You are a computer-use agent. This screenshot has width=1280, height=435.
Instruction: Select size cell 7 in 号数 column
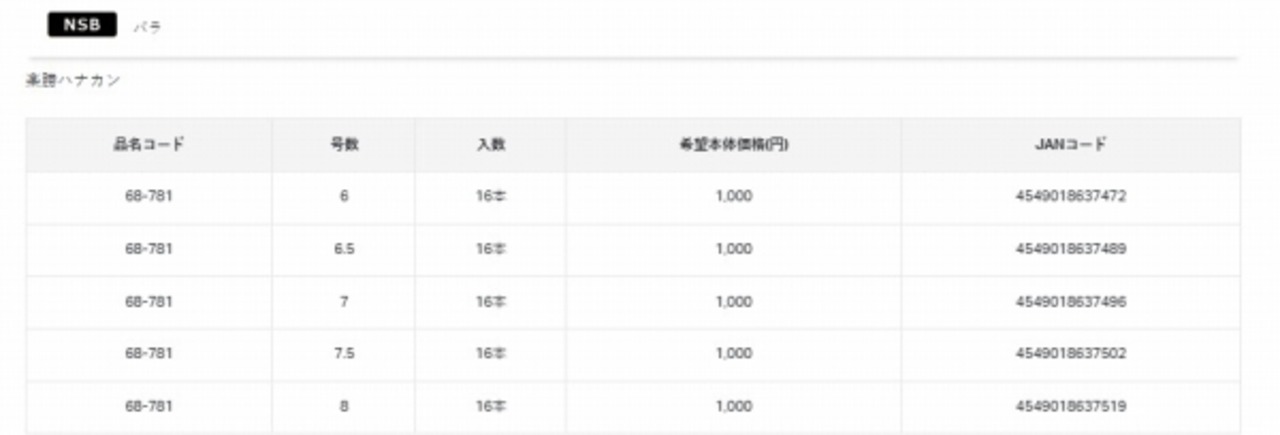point(344,301)
